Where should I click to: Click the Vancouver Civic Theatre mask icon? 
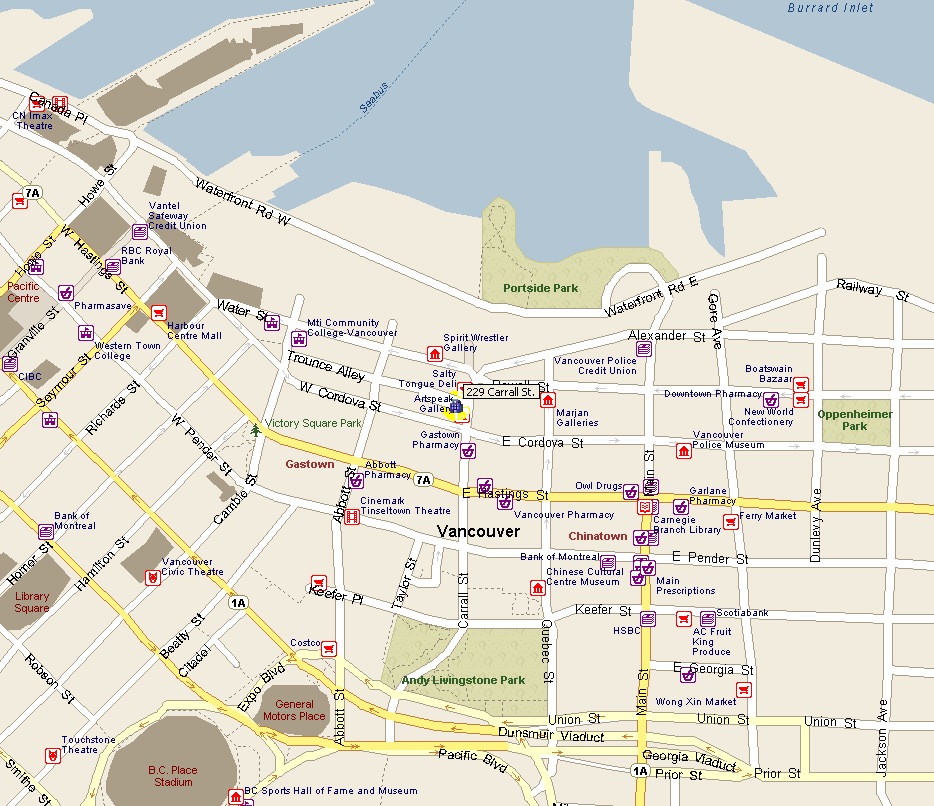coord(153,577)
